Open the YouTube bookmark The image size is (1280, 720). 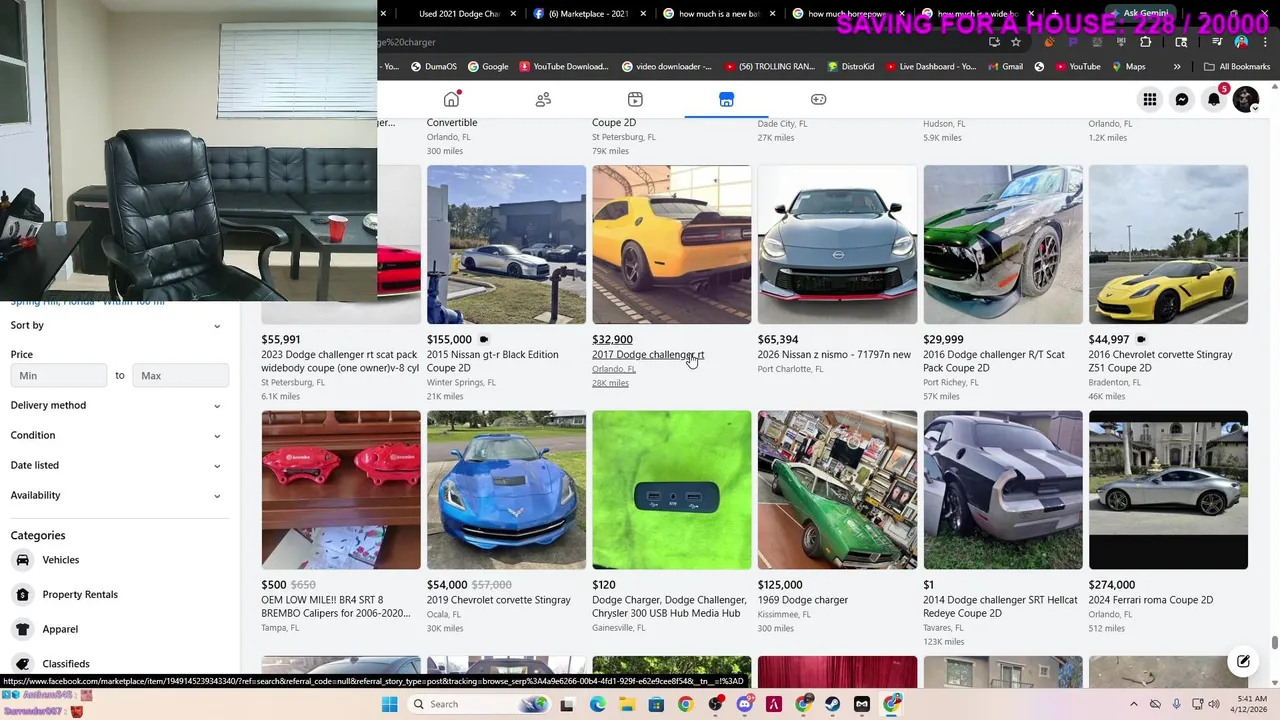click(1076, 67)
